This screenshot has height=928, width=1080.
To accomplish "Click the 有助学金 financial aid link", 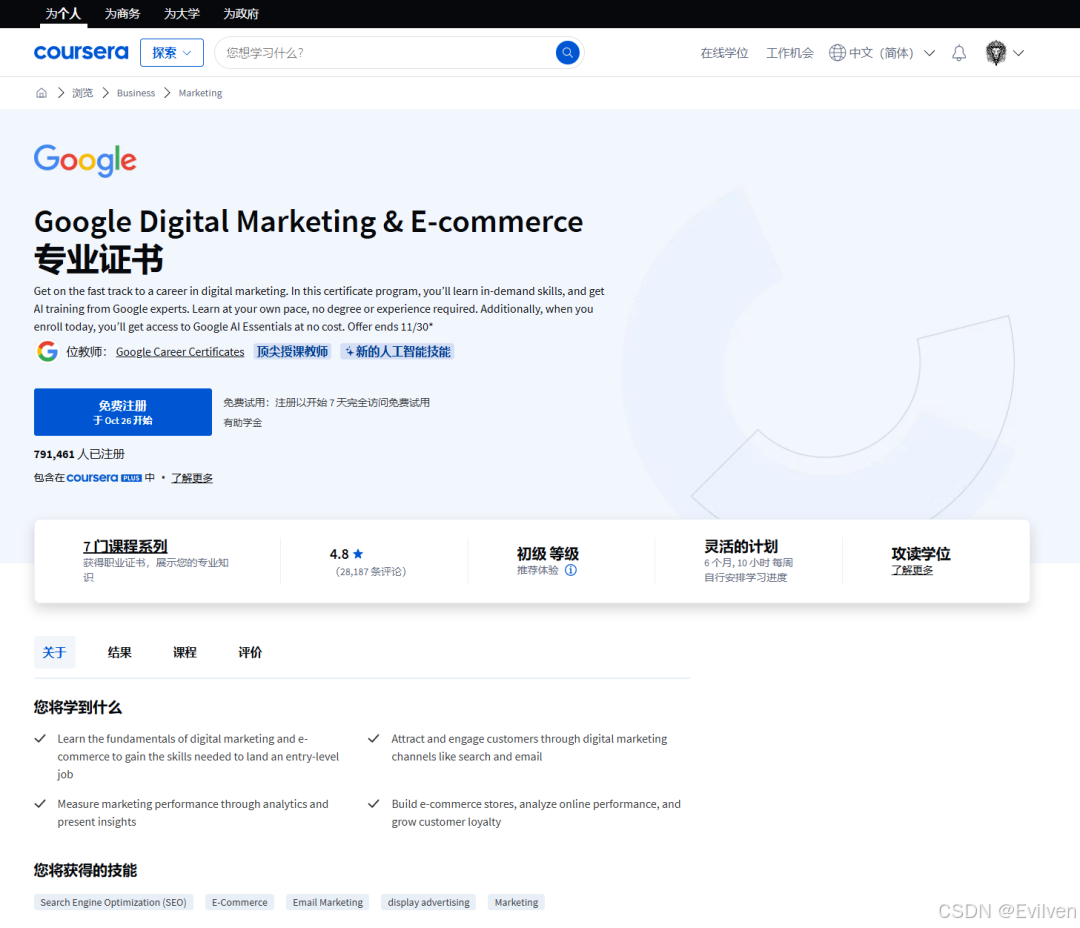I will (242, 423).
